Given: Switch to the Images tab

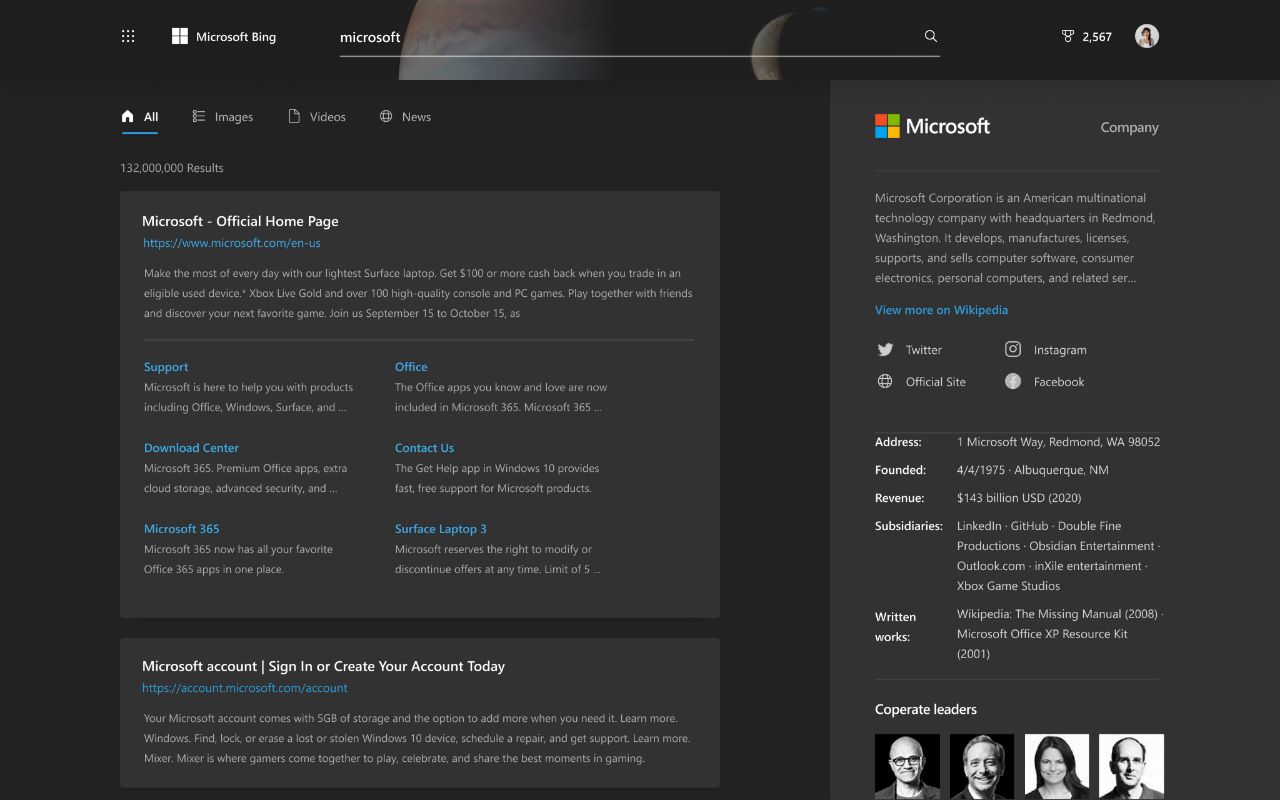Looking at the screenshot, I should pyautogui.click(x=223, y=117).
